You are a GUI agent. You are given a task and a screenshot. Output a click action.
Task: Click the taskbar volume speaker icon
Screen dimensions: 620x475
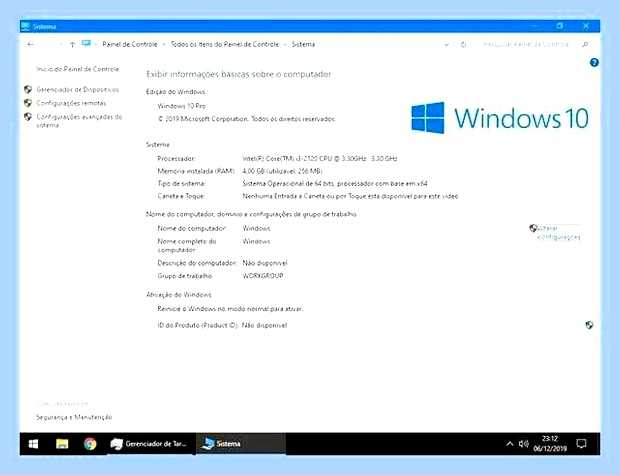[x=524, y=444]
